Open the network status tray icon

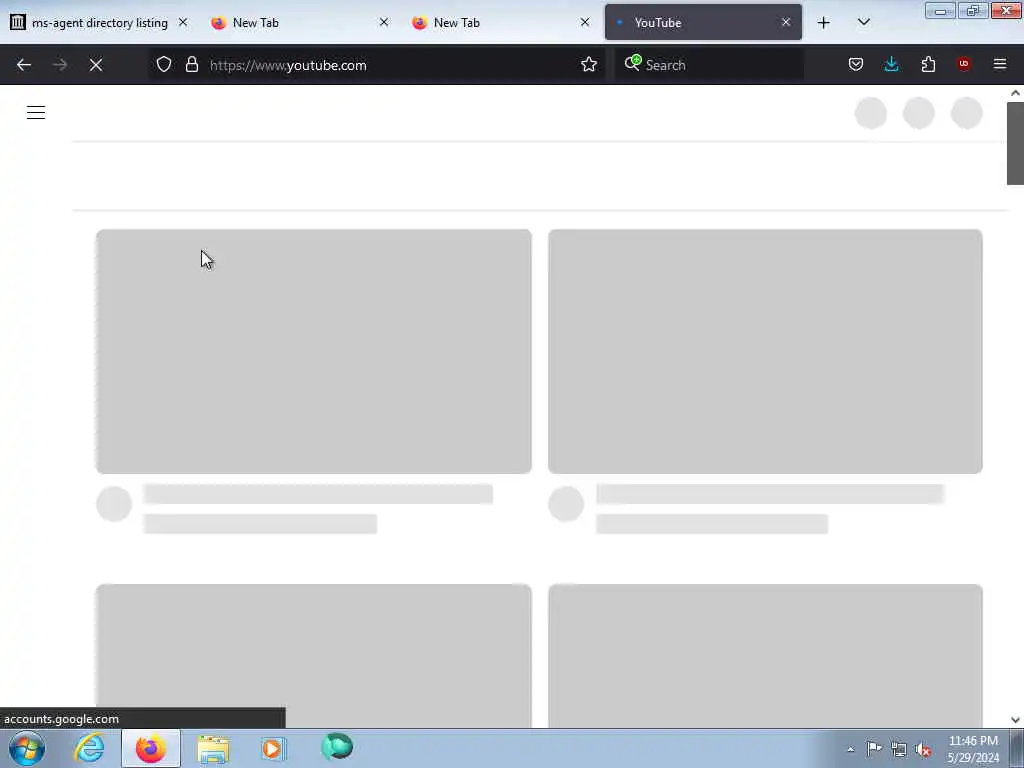[x=899, y=750]
